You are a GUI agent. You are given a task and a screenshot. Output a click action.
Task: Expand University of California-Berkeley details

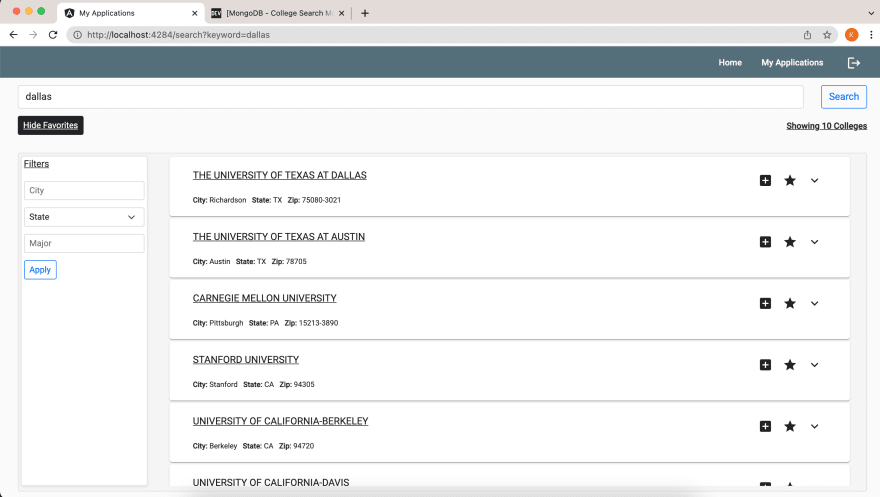[814, 426]
